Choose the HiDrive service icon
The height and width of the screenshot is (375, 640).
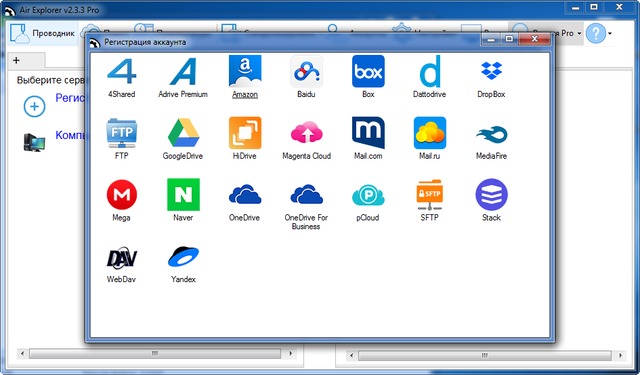click(x=245, y=133)
